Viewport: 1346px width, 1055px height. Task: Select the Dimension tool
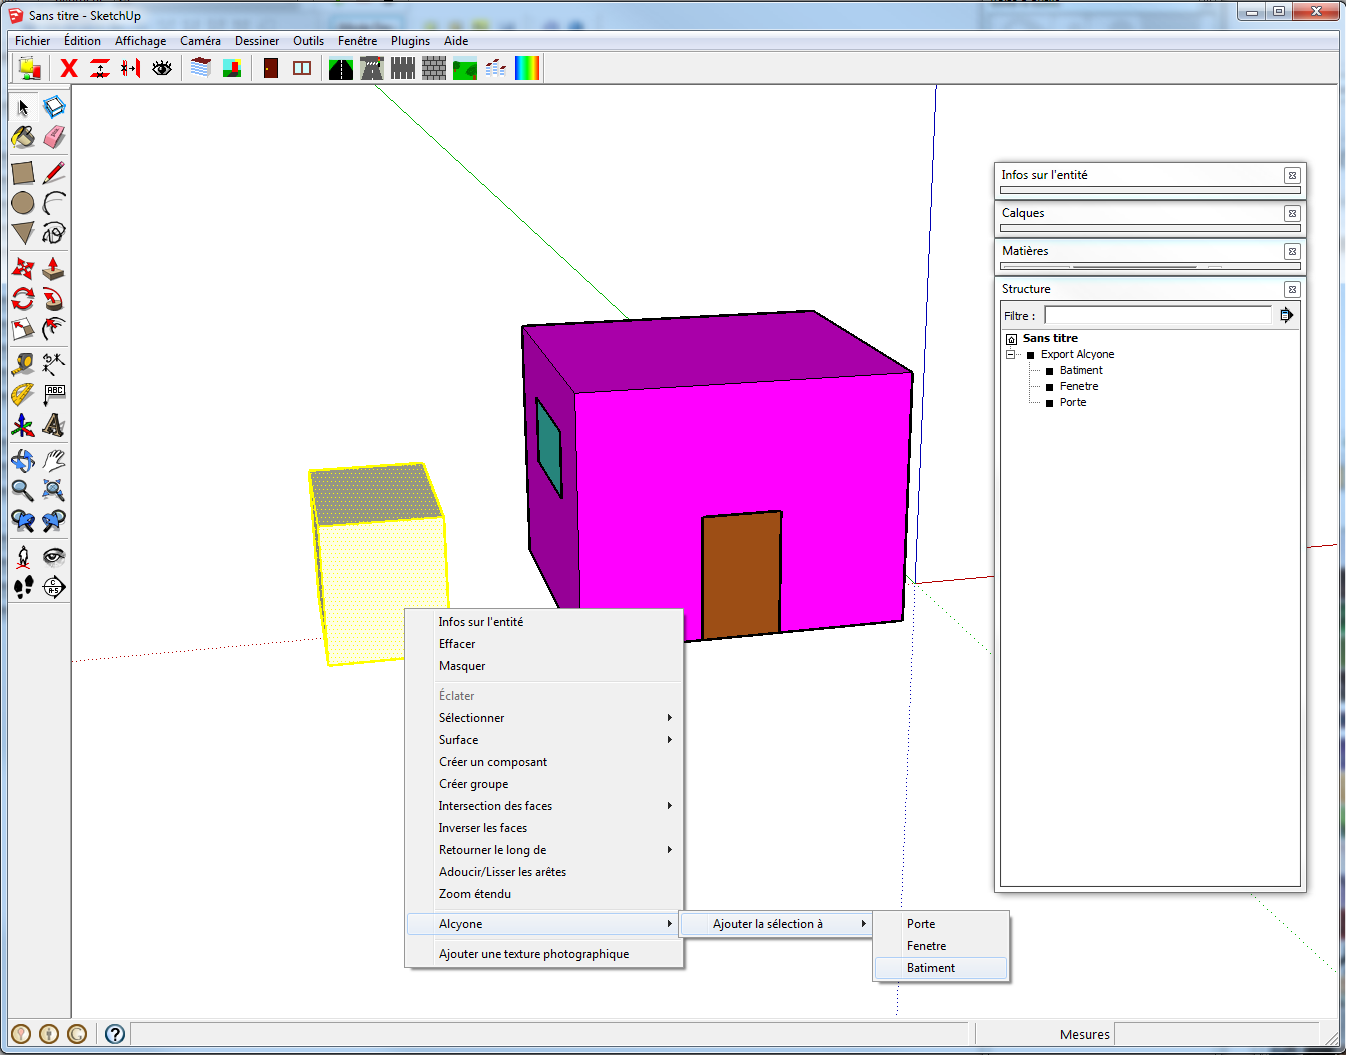(x=54, y=364)
